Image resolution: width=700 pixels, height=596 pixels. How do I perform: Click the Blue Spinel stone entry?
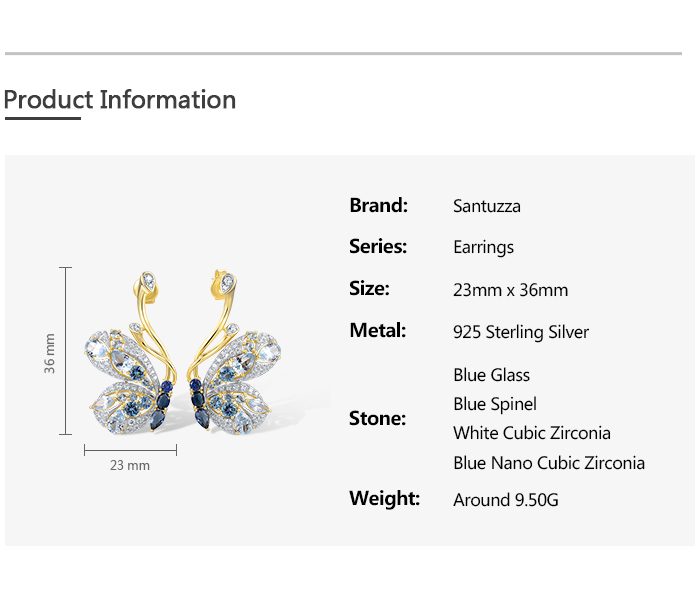(x=495, y=404)
